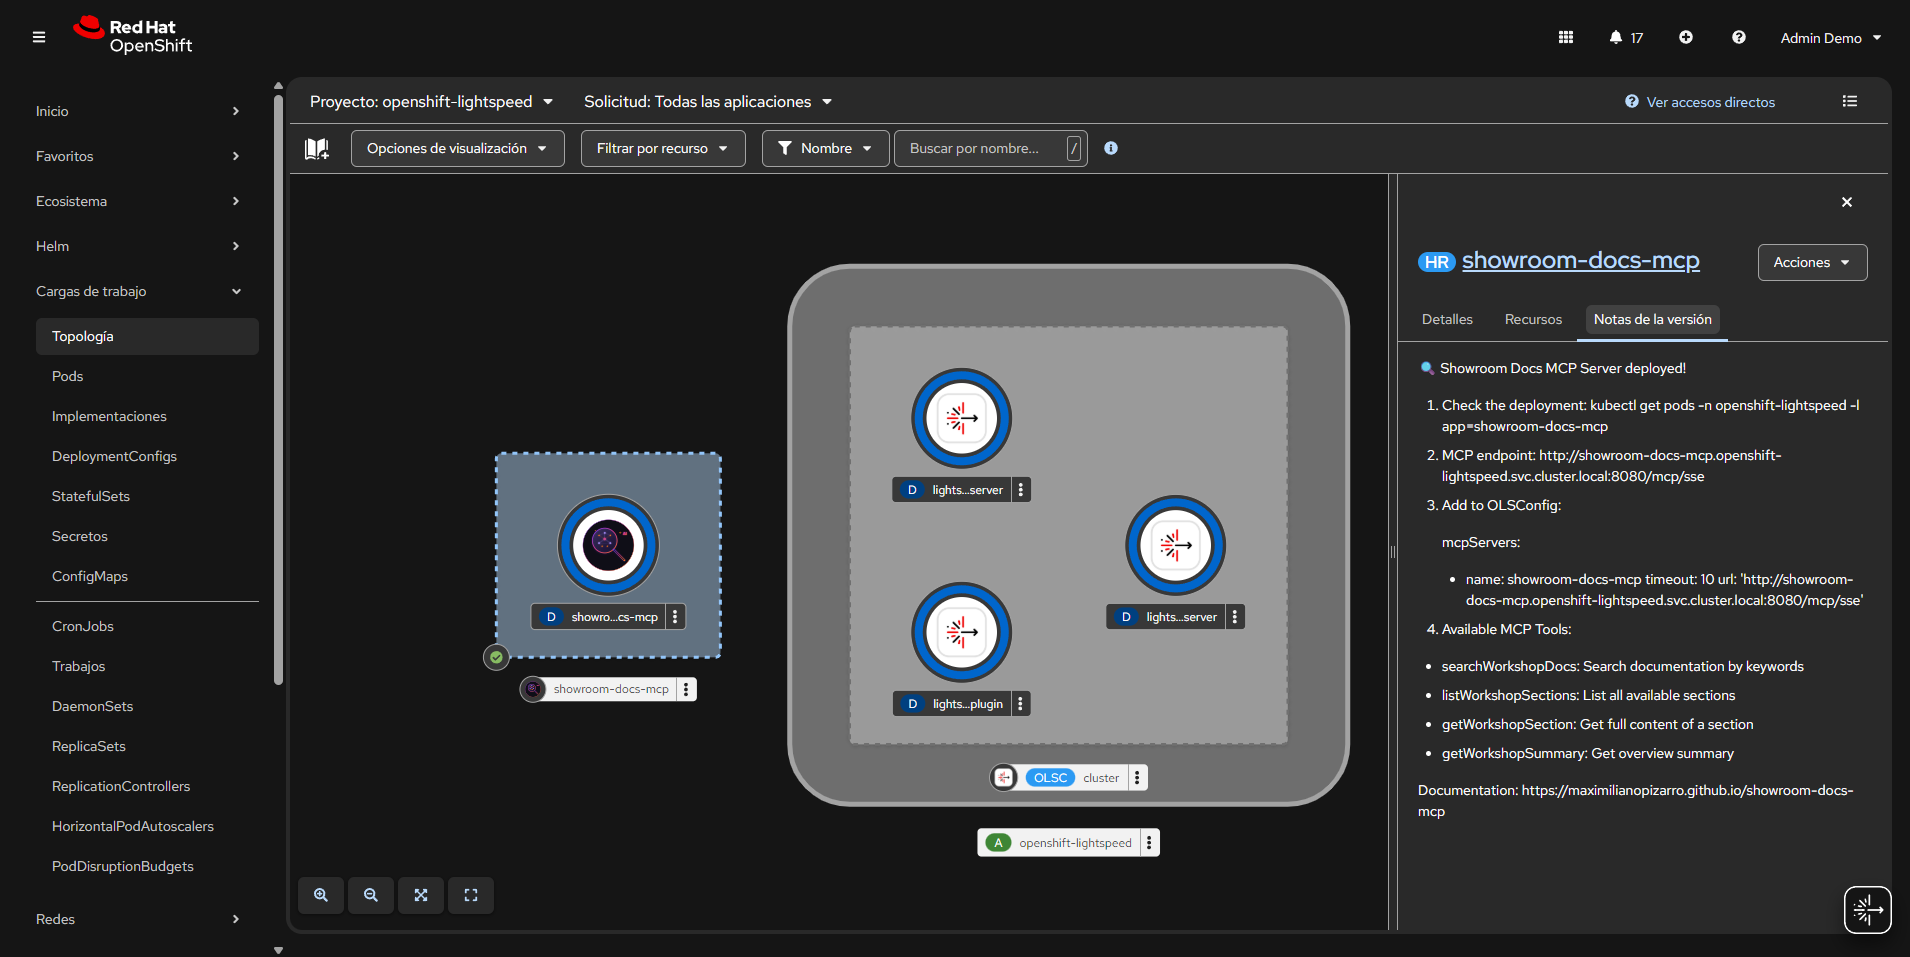Switch topology to list view icon
The image size is (1910, 957).
pyautogui.click(x=1850, y=101)
